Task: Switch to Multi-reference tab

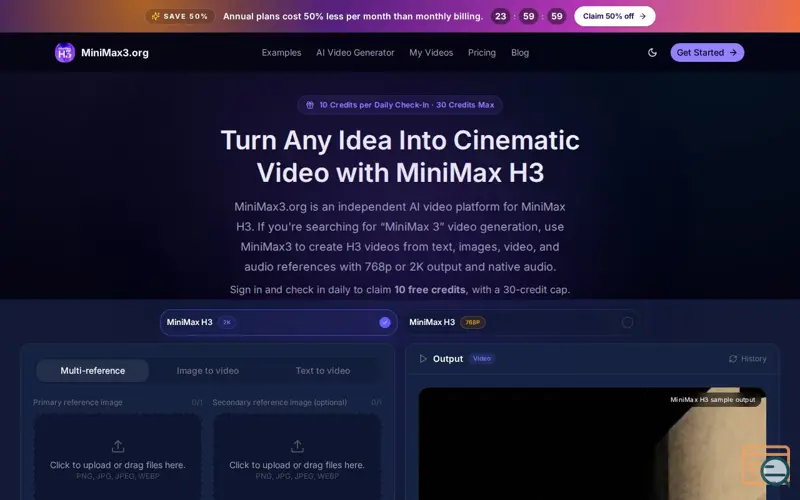Action: (92, 371)
